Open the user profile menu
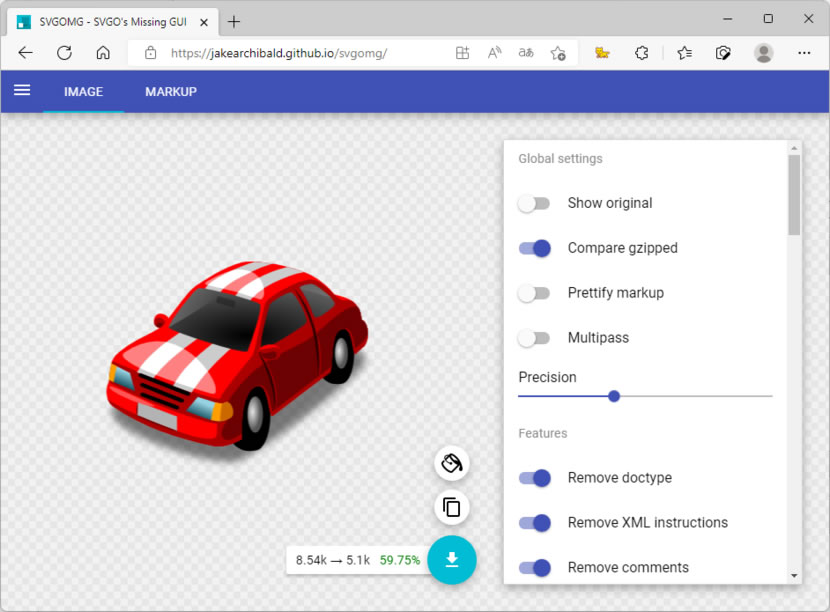830x612 pixels. pos(763,53)
